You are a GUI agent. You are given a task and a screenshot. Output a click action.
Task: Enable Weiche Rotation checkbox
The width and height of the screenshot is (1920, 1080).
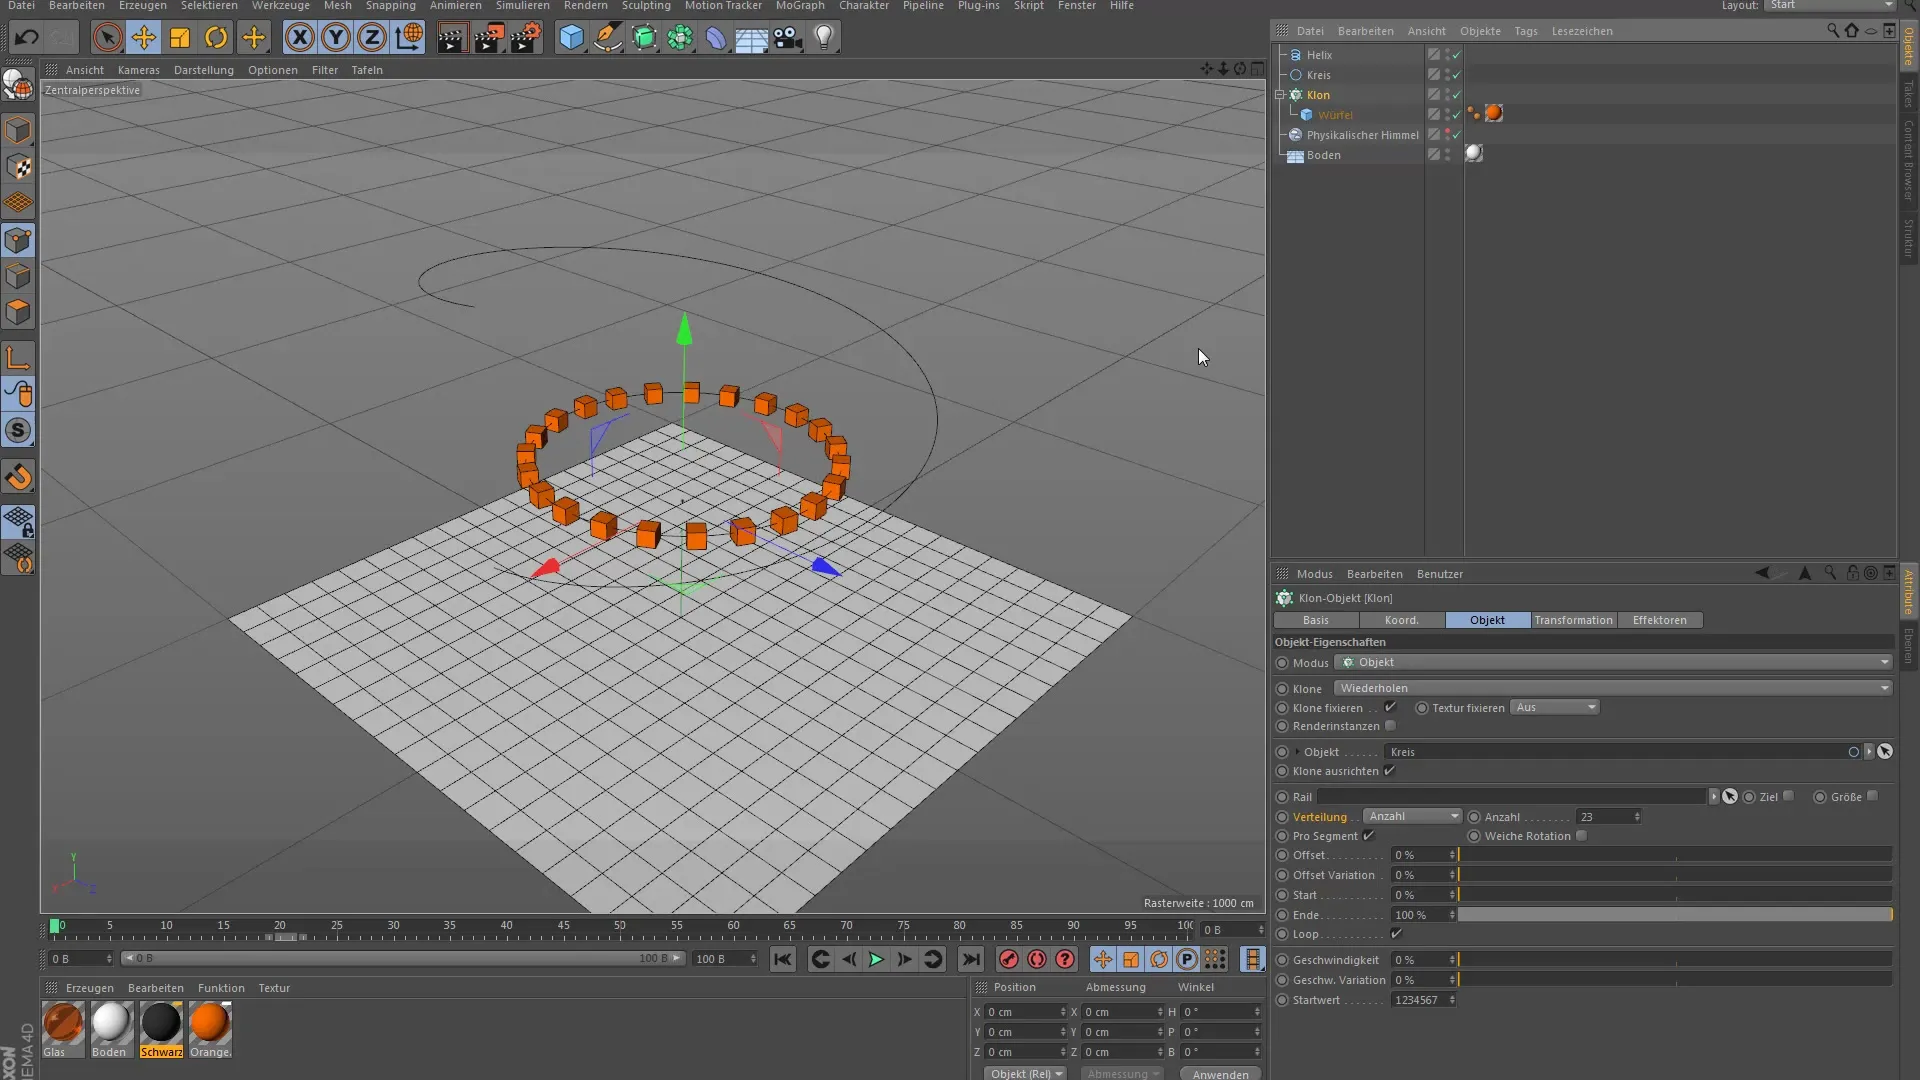[1581, 836]
